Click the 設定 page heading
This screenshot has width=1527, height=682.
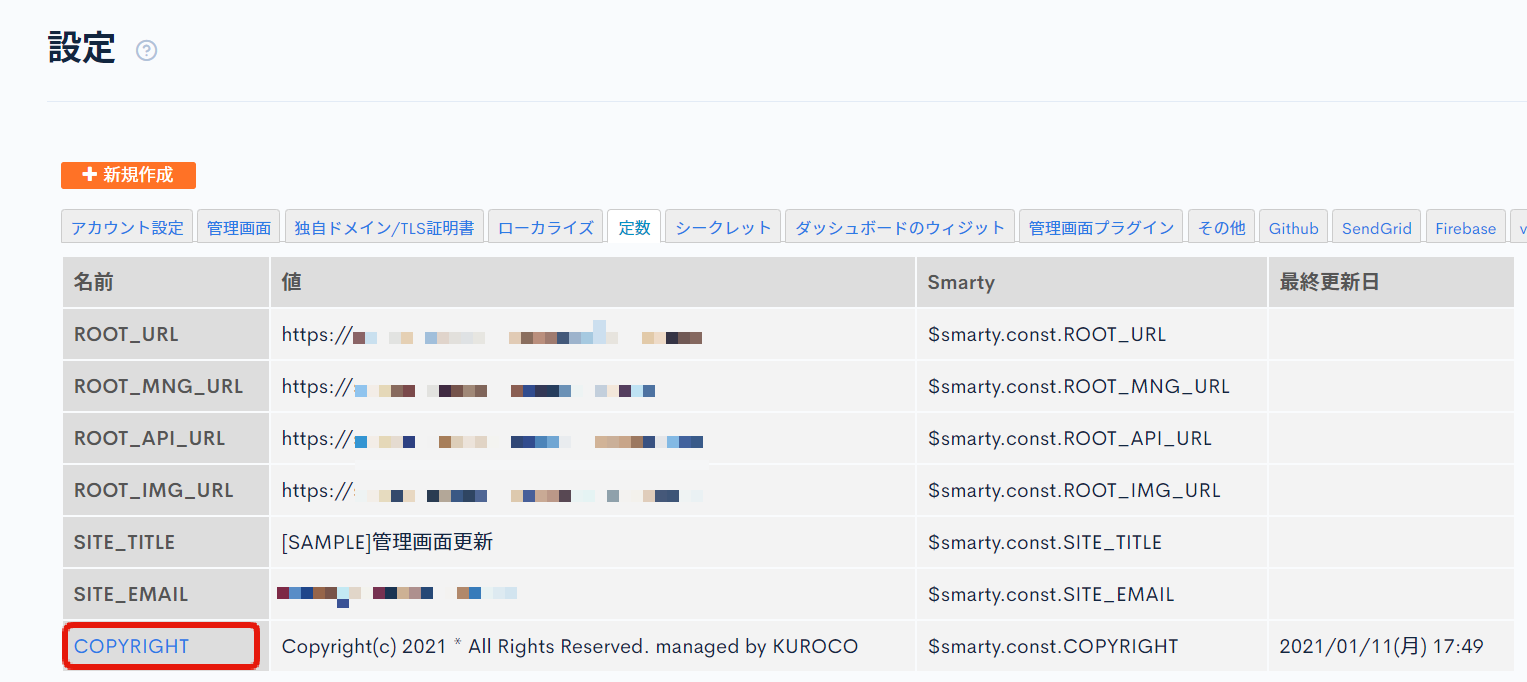pyautogui.click(x=82, y=47)
